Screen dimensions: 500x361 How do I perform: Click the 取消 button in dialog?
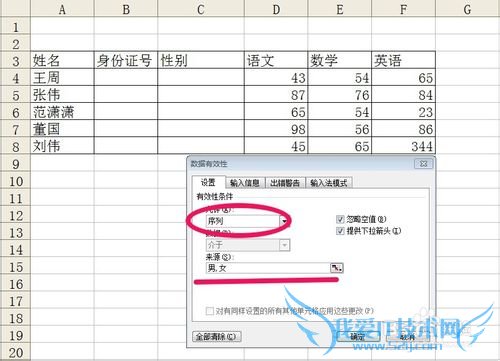pyautogui.click(x=407, y=337)
